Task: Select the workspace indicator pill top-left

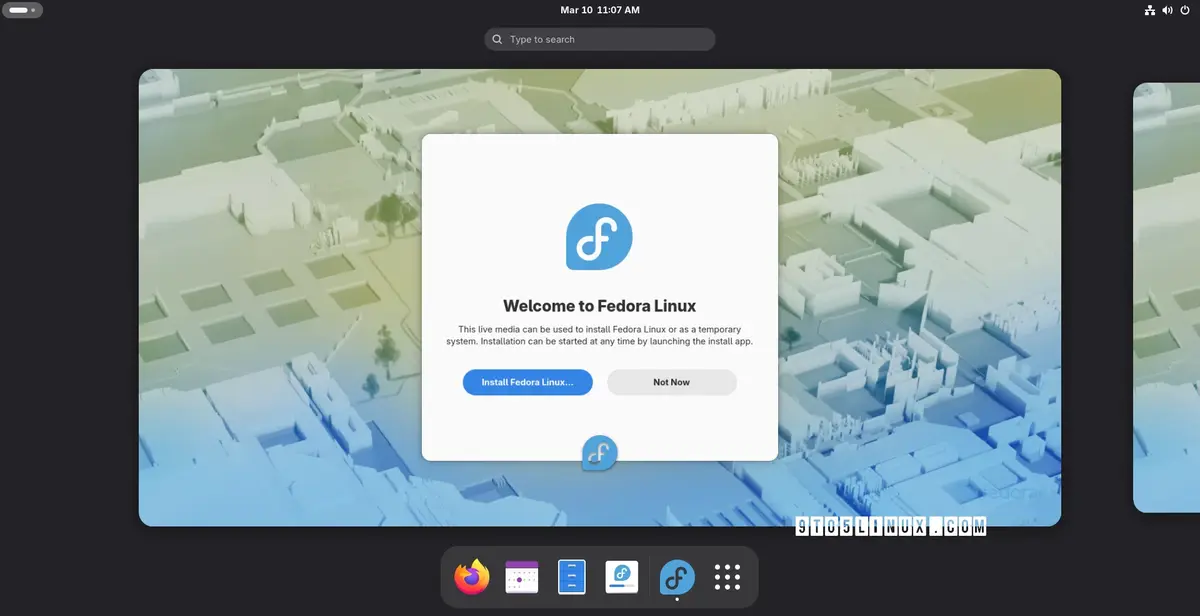Action: 22,10
